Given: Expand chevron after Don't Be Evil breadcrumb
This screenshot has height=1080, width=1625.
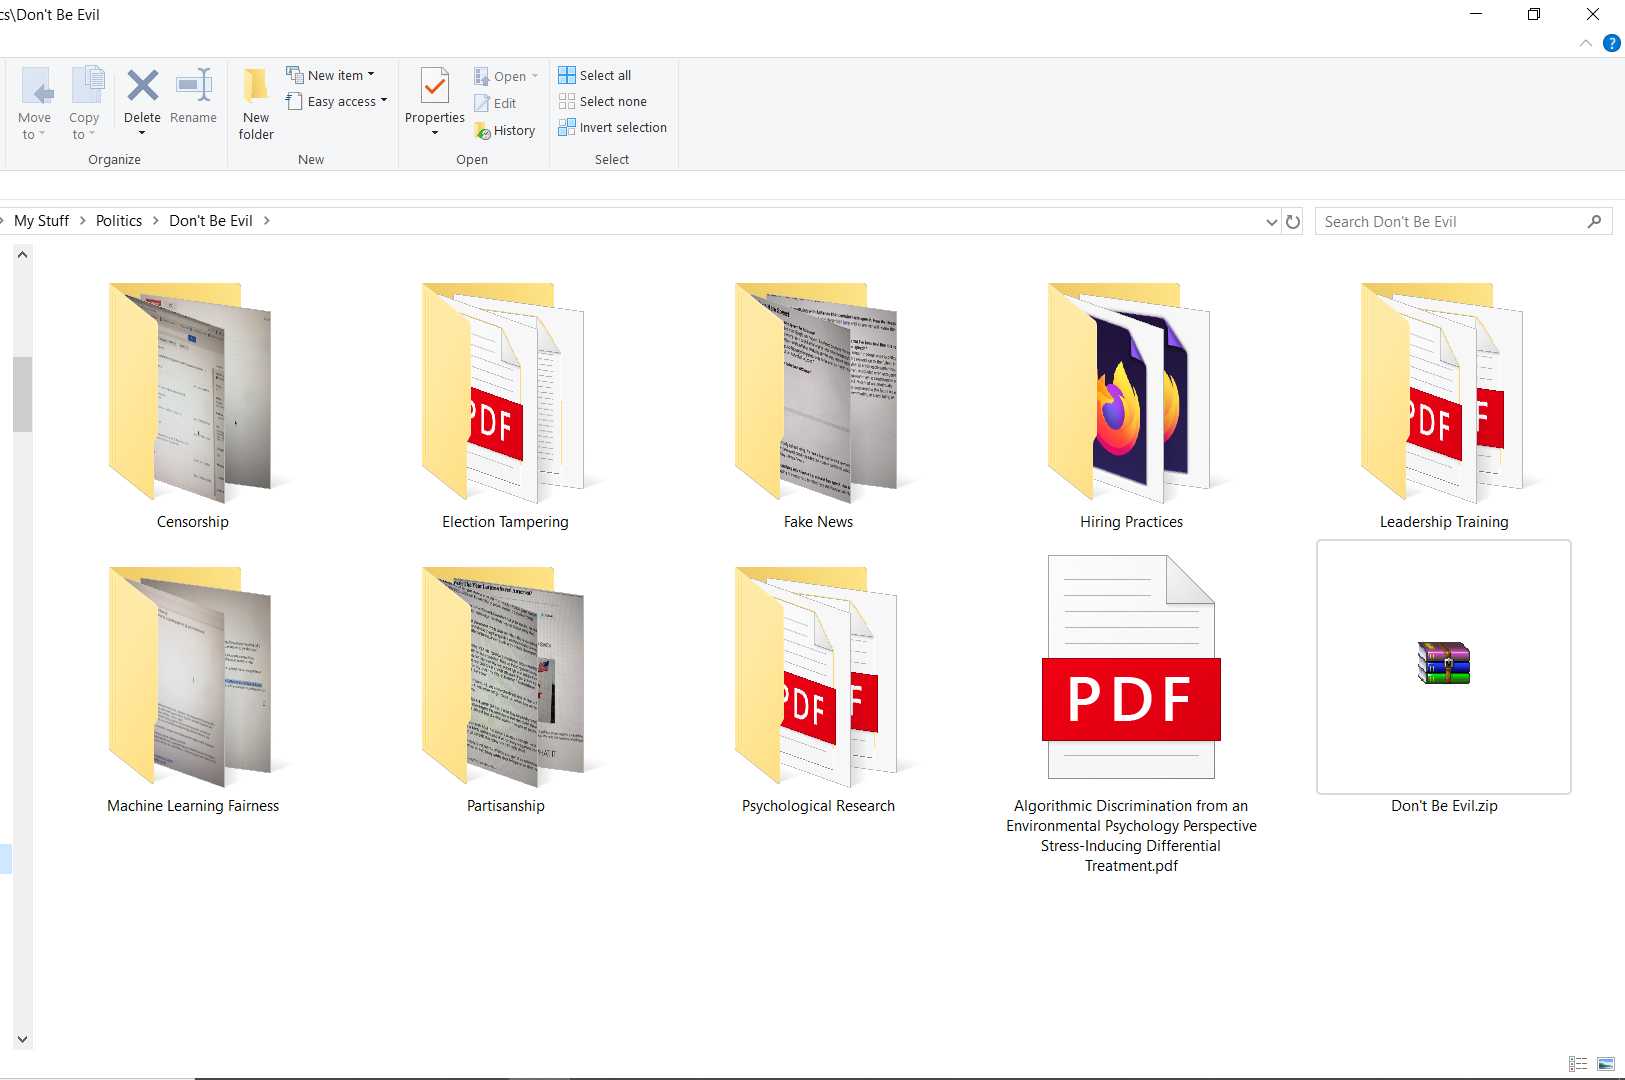Looking at the screenshot, I should point(267,221).
